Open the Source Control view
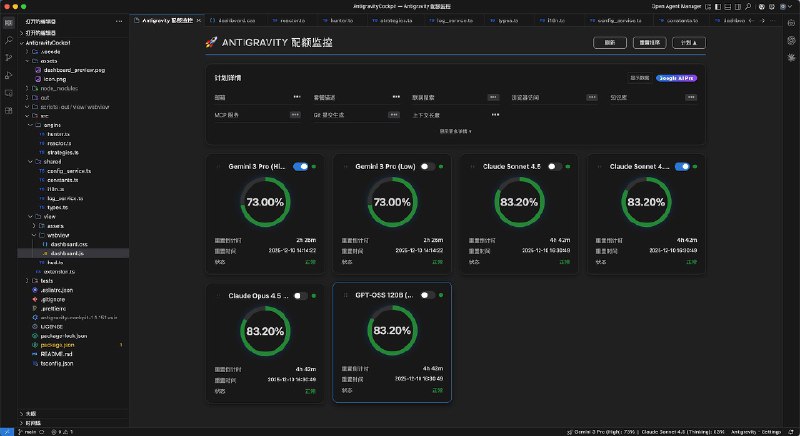The width and height of the screenshot is (800, 436). pos(8,59)
